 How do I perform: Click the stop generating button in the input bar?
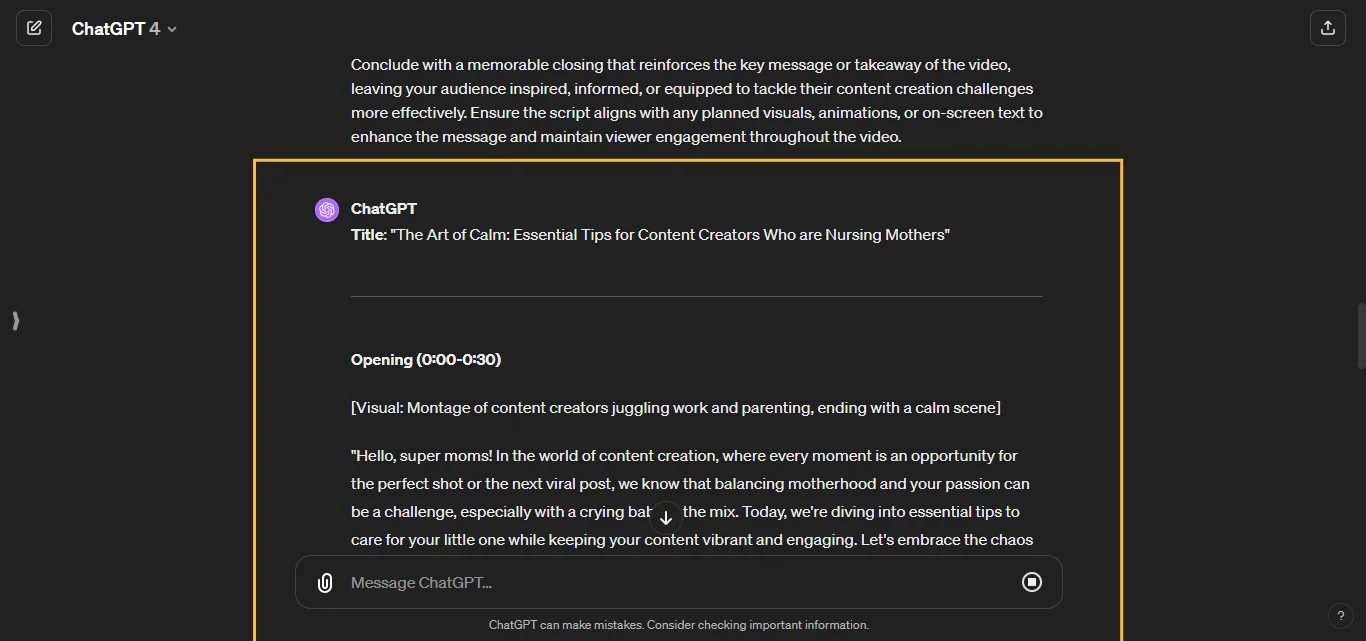(1032, 582)
